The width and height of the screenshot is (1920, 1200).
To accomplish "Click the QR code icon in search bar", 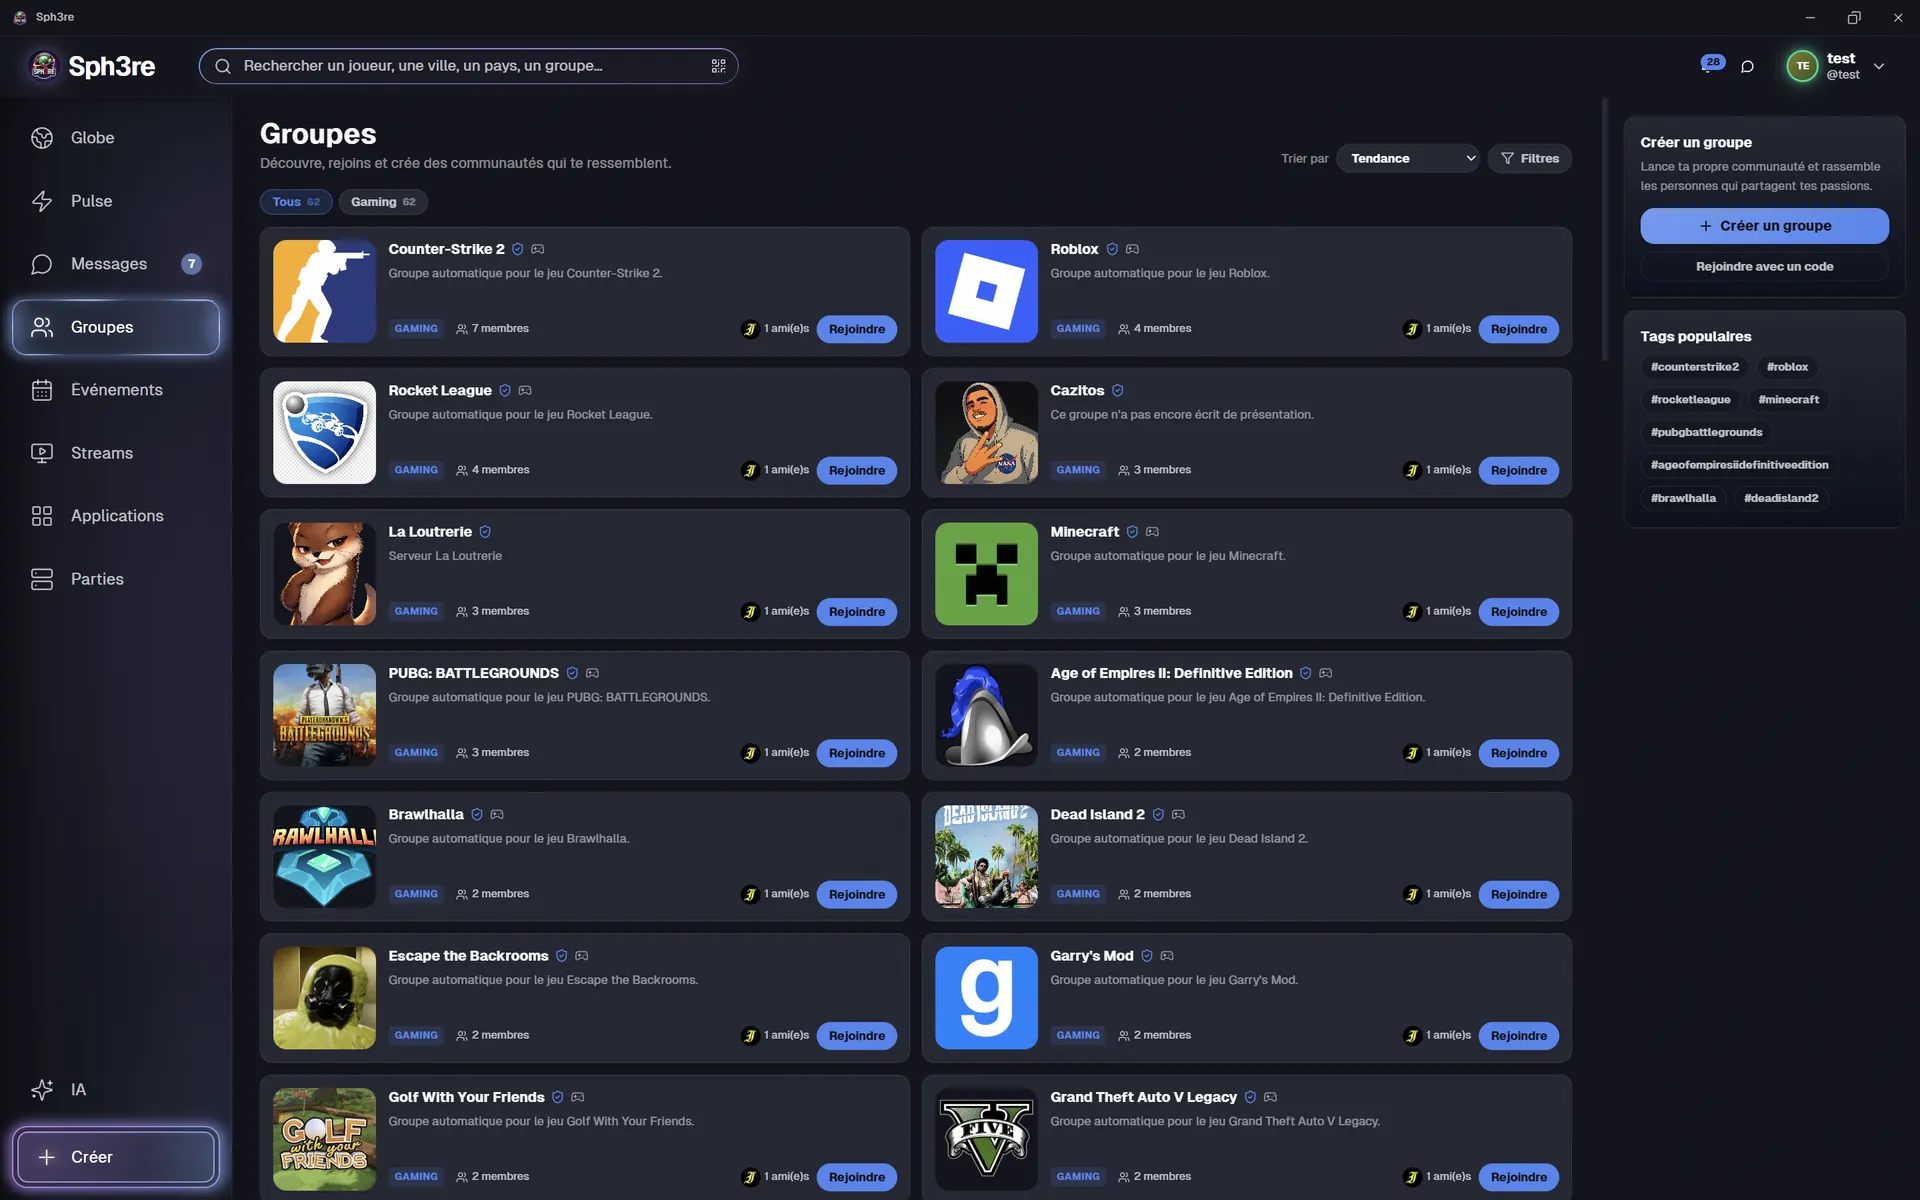I will [x=718, y=66].
